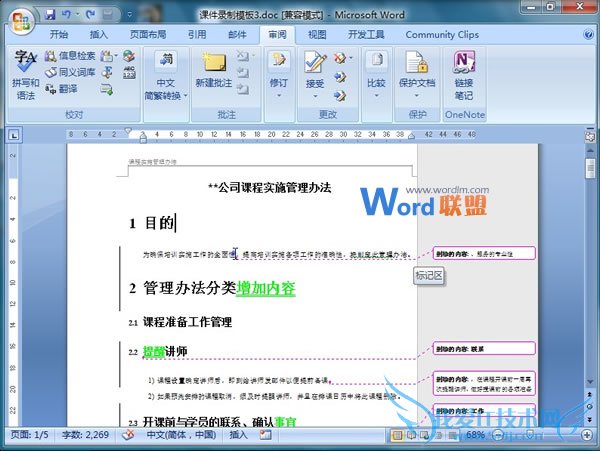
Task: Click right indent marker on ruler
Action: [411, 136]
